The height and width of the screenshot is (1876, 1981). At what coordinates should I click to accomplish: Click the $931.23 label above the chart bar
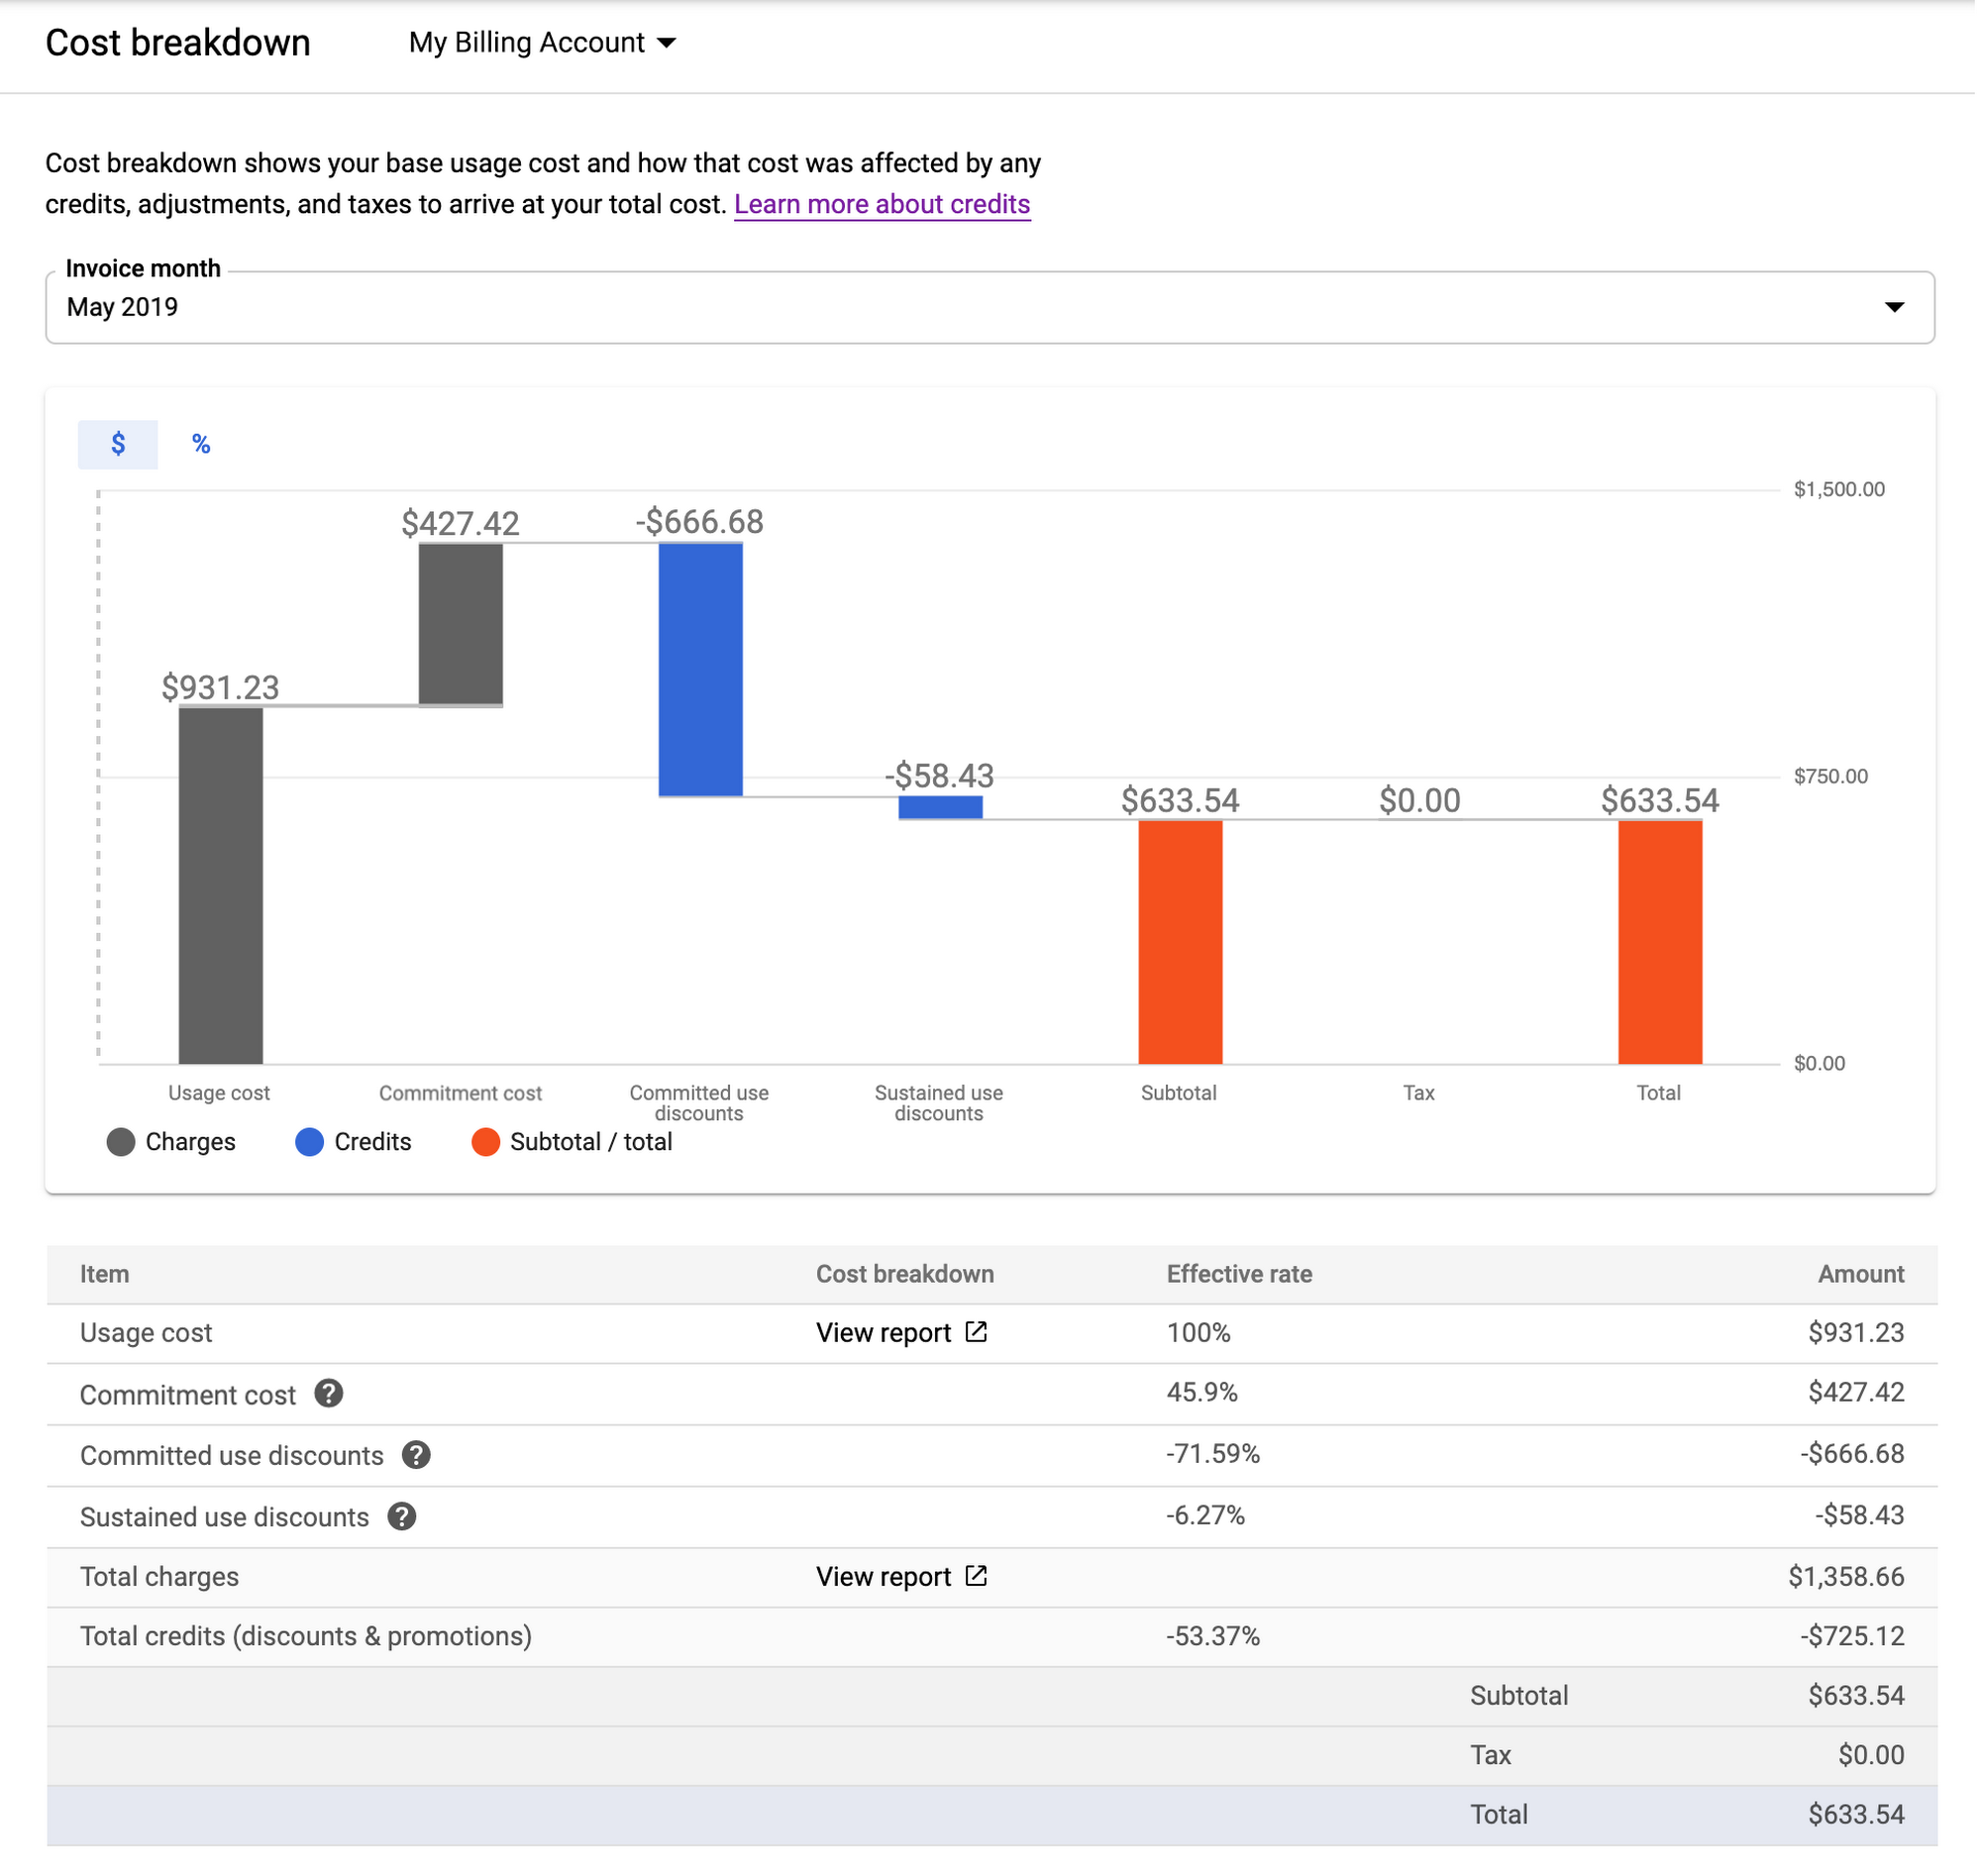click(221, 689)
